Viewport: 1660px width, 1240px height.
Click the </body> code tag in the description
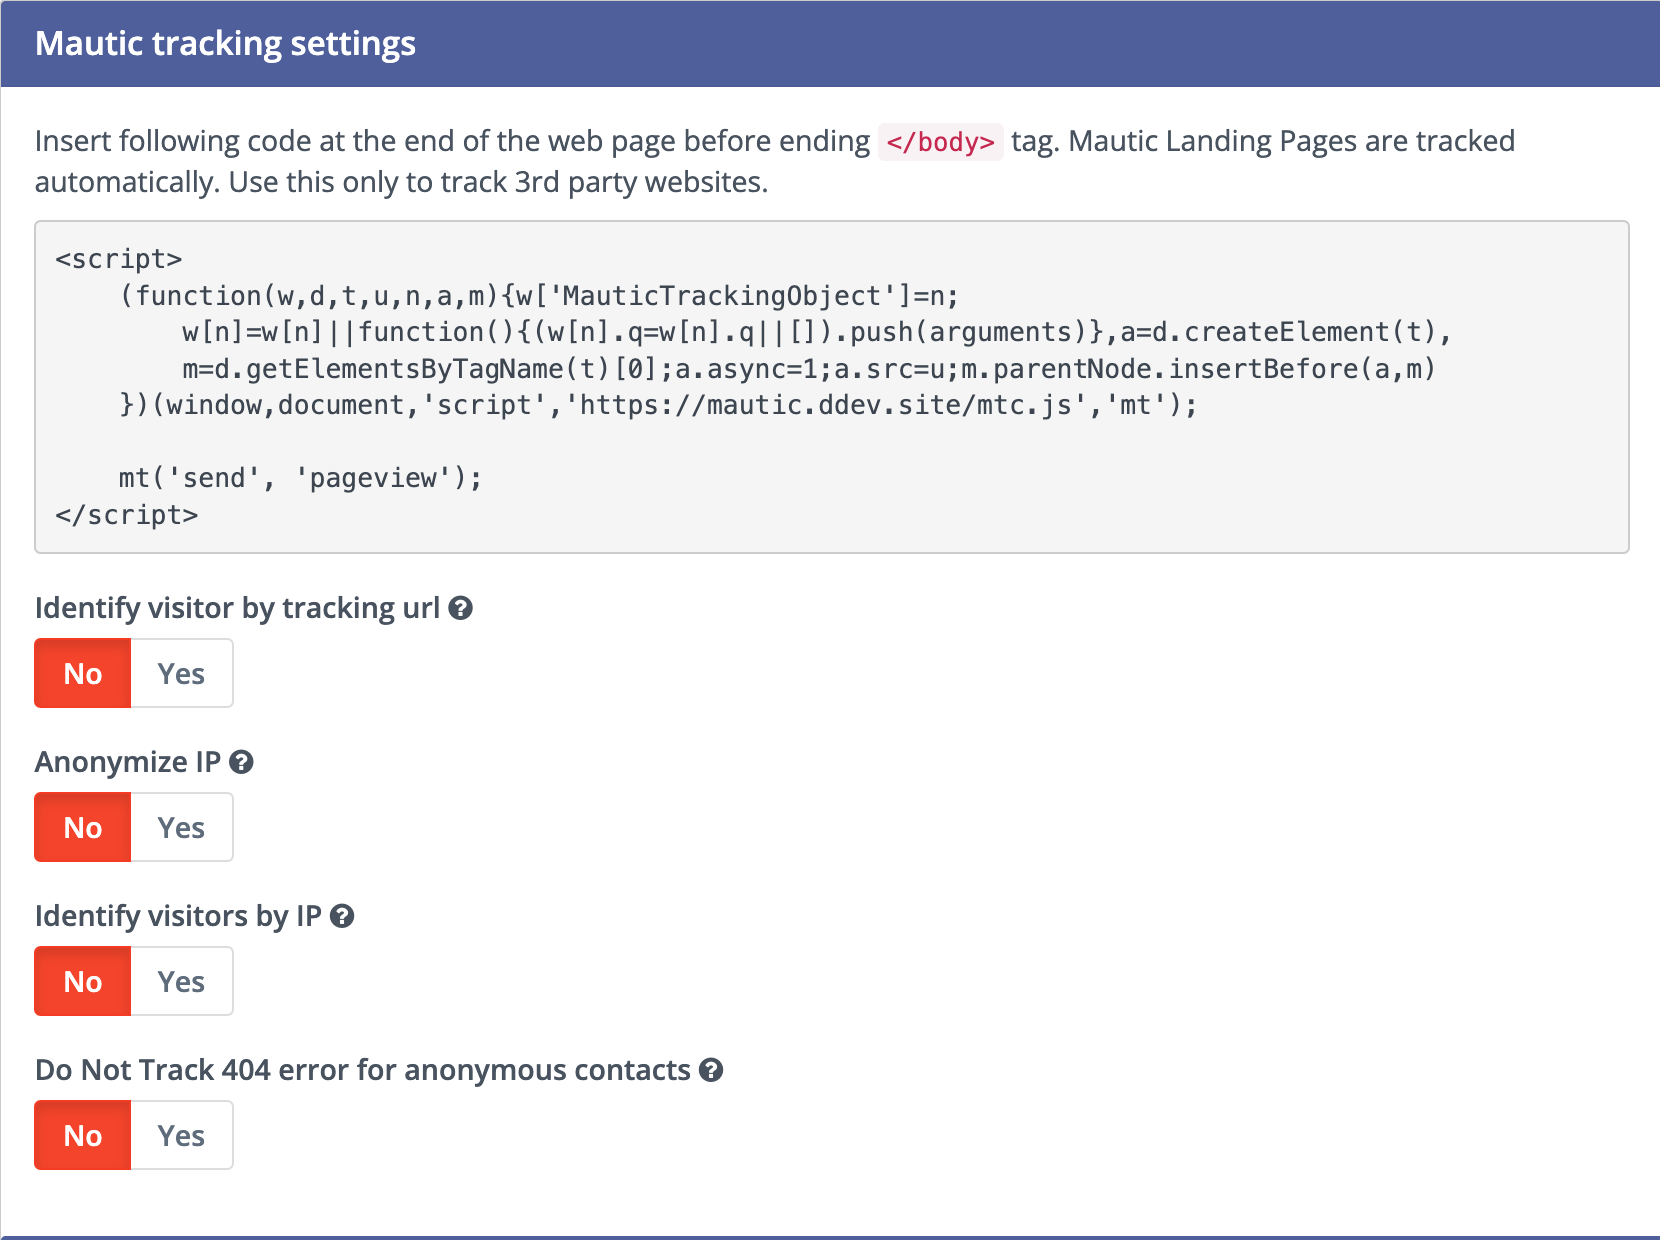tap(940, 142)
